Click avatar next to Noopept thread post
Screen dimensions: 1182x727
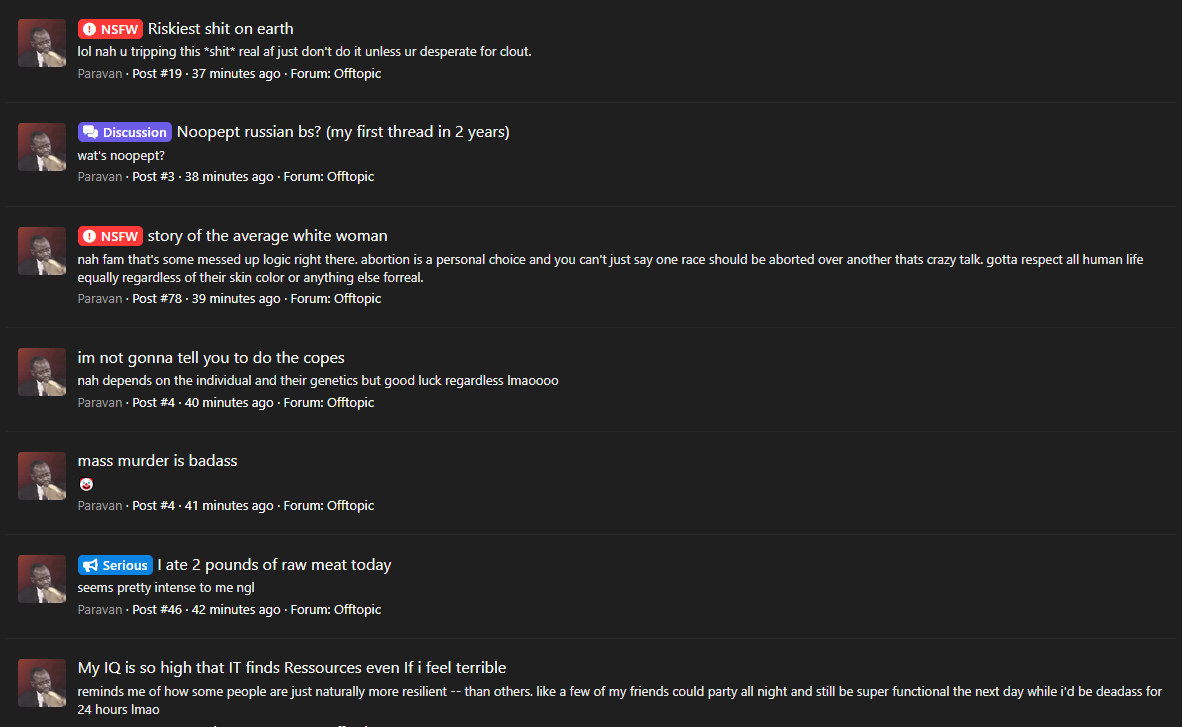(42, 147)
